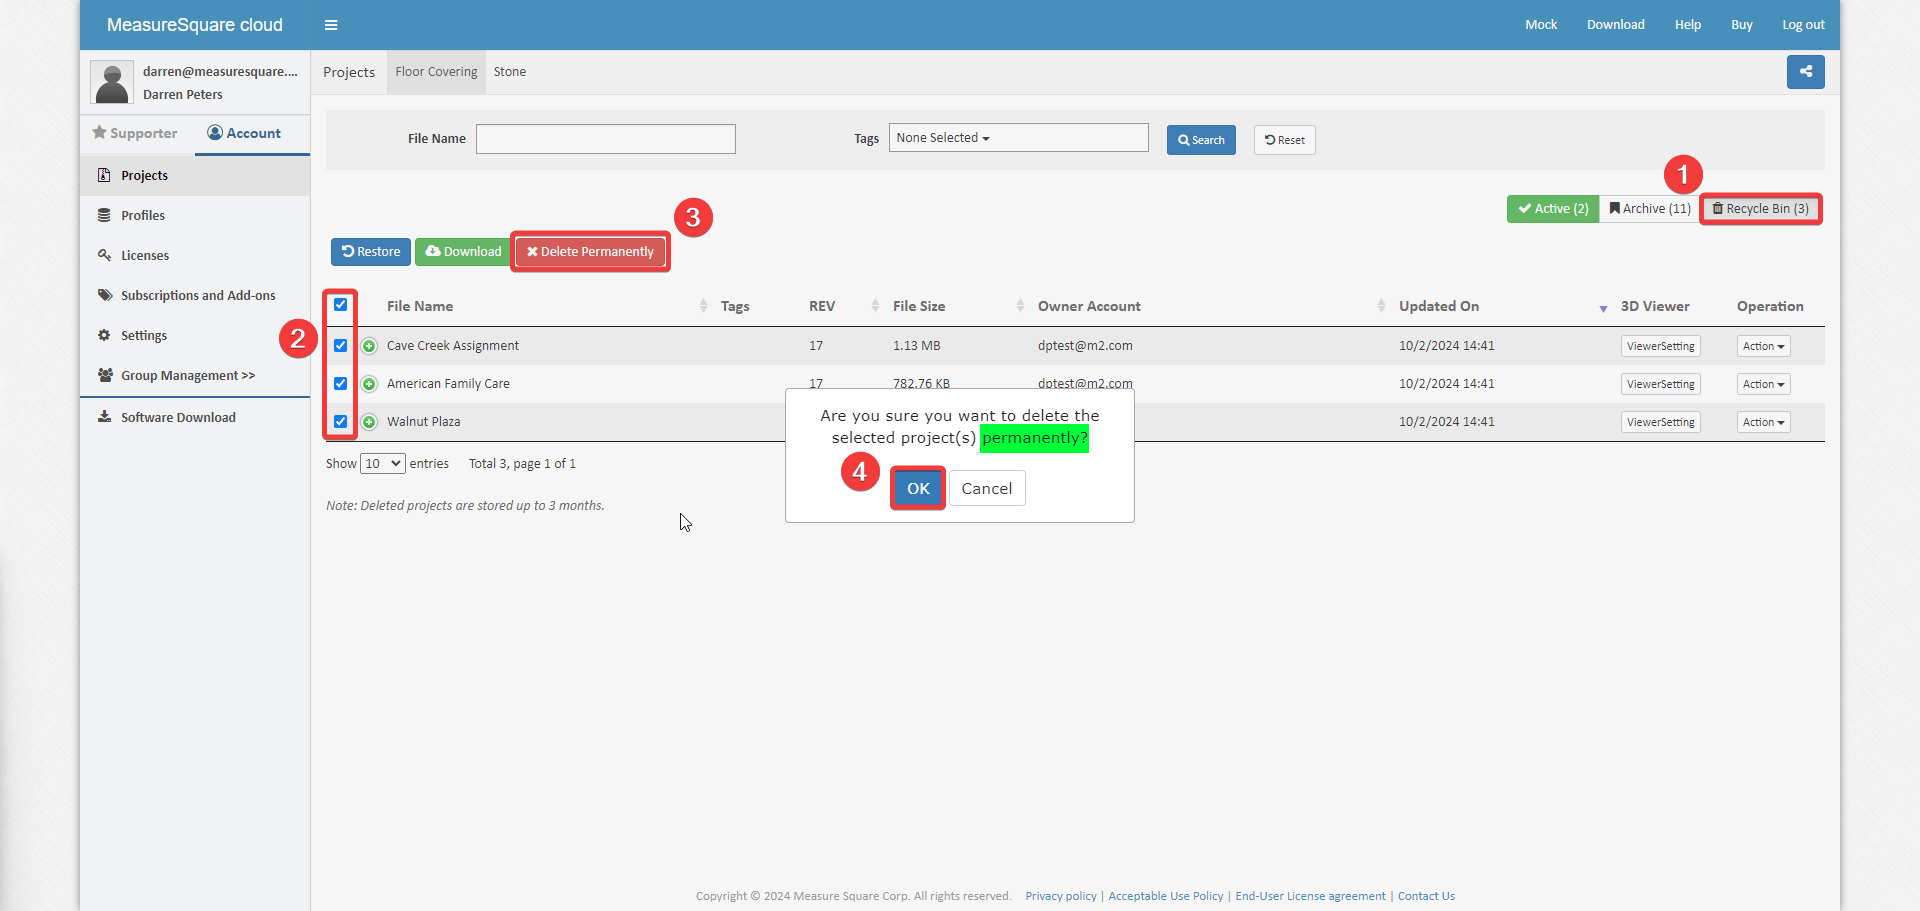1920x911 pixels.
Task: Click the Restore button
Action: click(x=371, y=252)
